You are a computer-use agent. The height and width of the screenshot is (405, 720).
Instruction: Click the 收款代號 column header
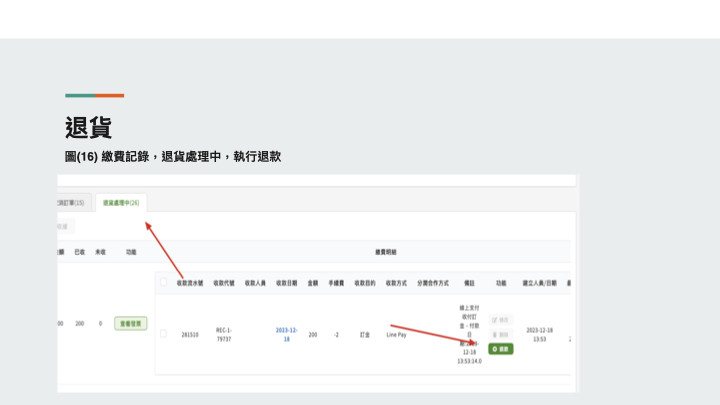coord(225,283)
